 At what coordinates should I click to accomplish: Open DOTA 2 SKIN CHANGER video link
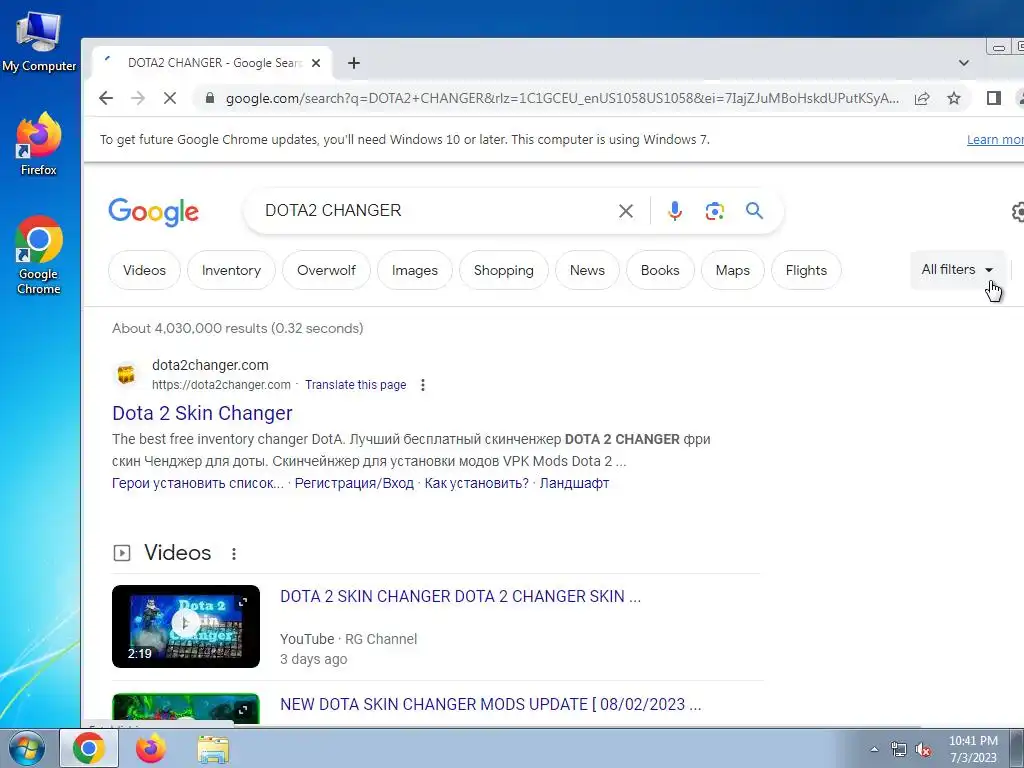(460, 596)
